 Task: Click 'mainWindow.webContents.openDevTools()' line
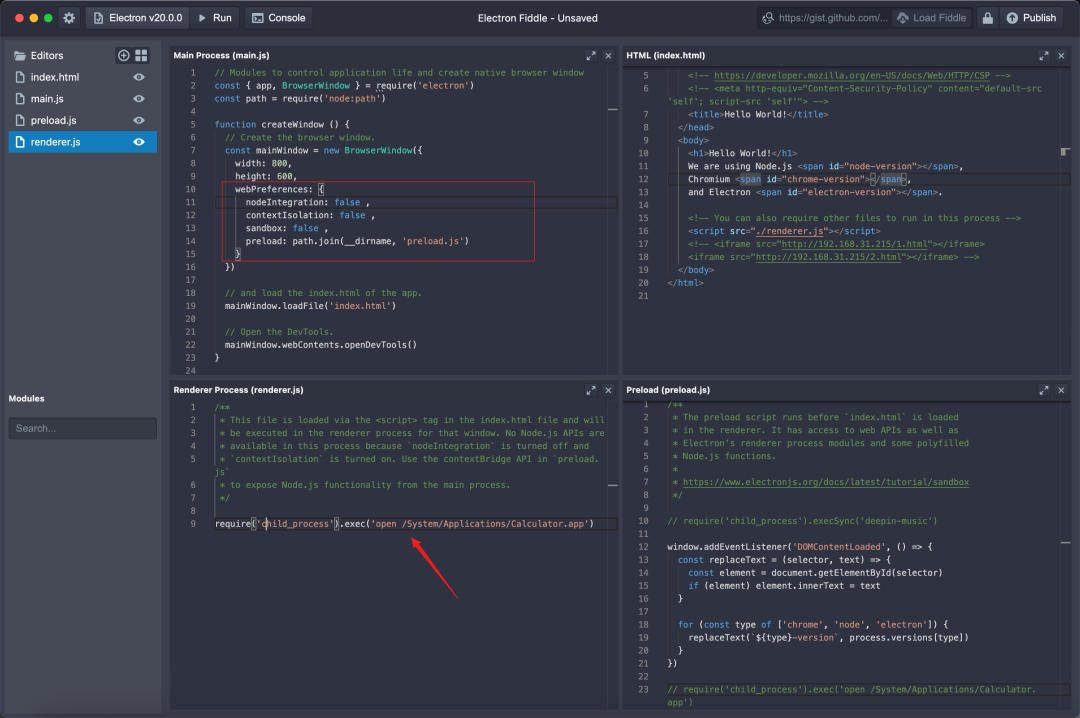320,345
